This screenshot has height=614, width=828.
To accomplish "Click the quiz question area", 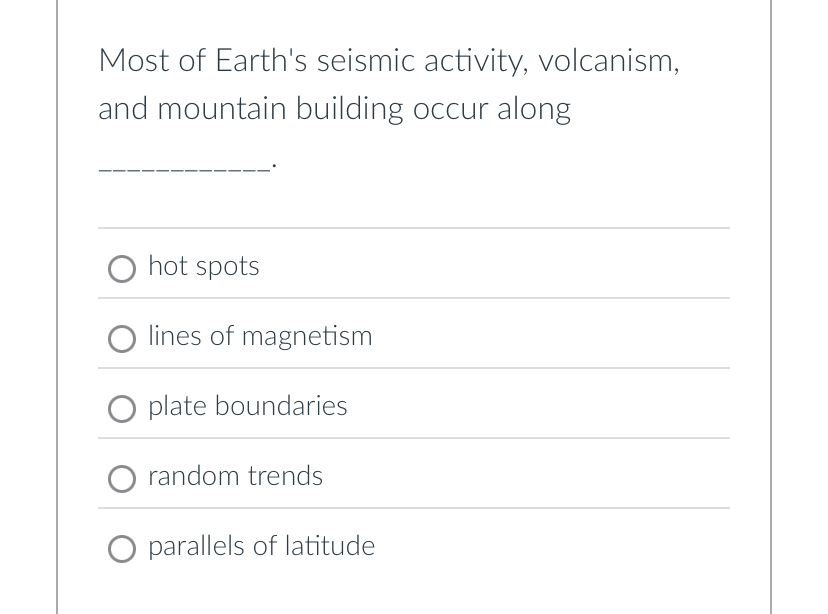I will 388,108.
